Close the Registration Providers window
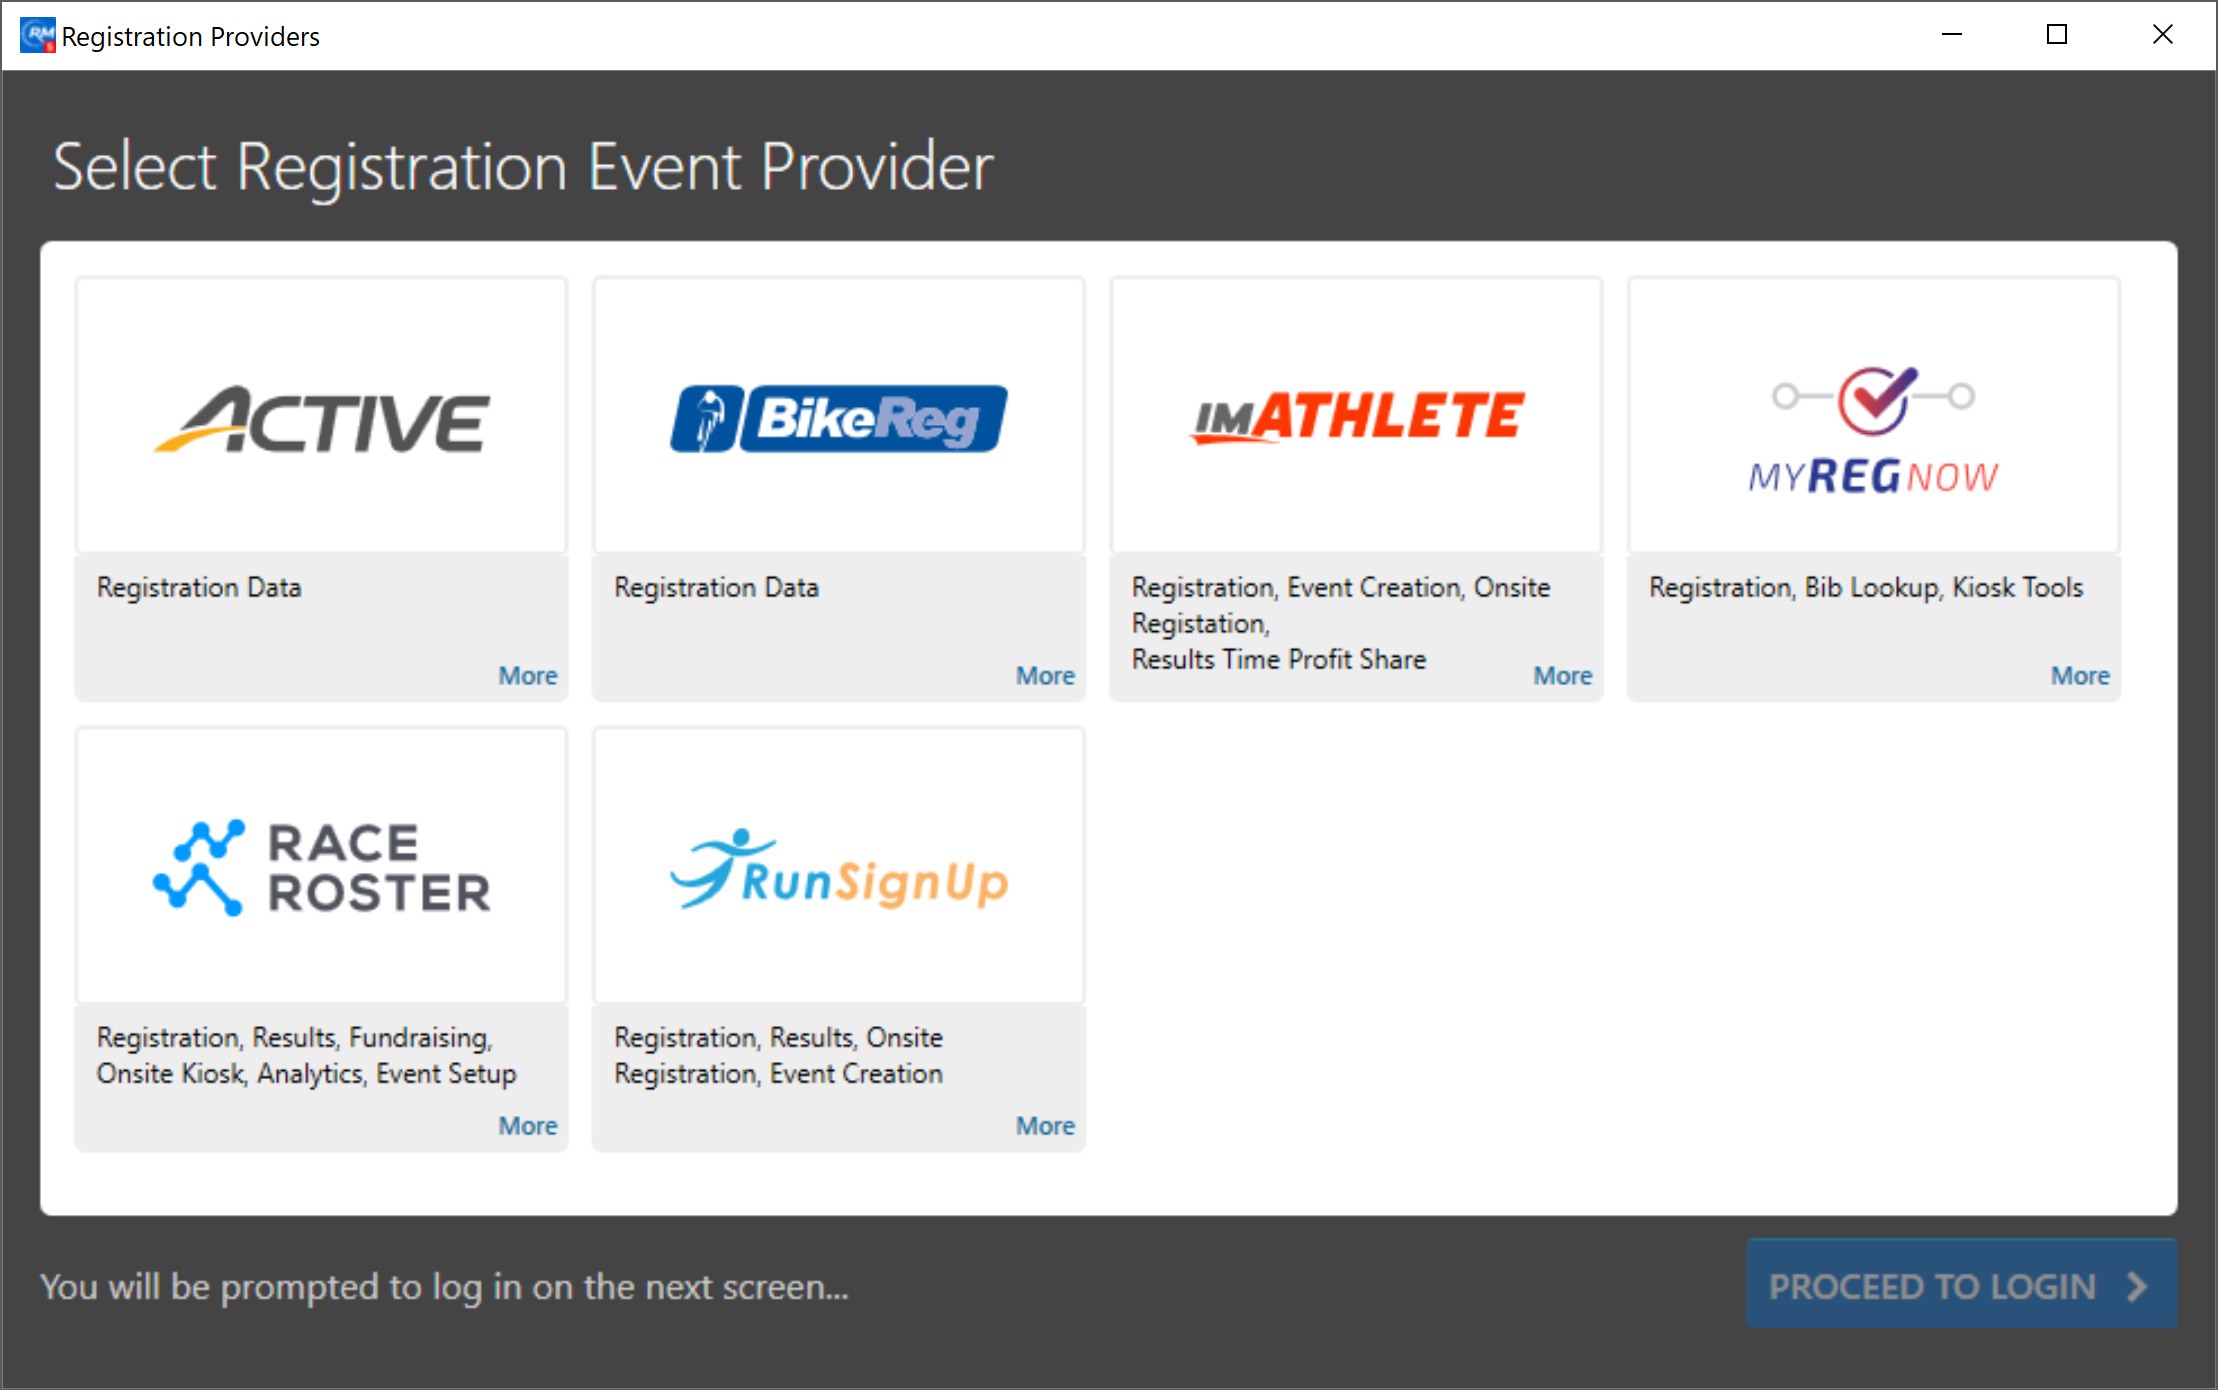The width and height of the screenshot is (2218, 1390). pyautogui.click(x=2162, y=35)
